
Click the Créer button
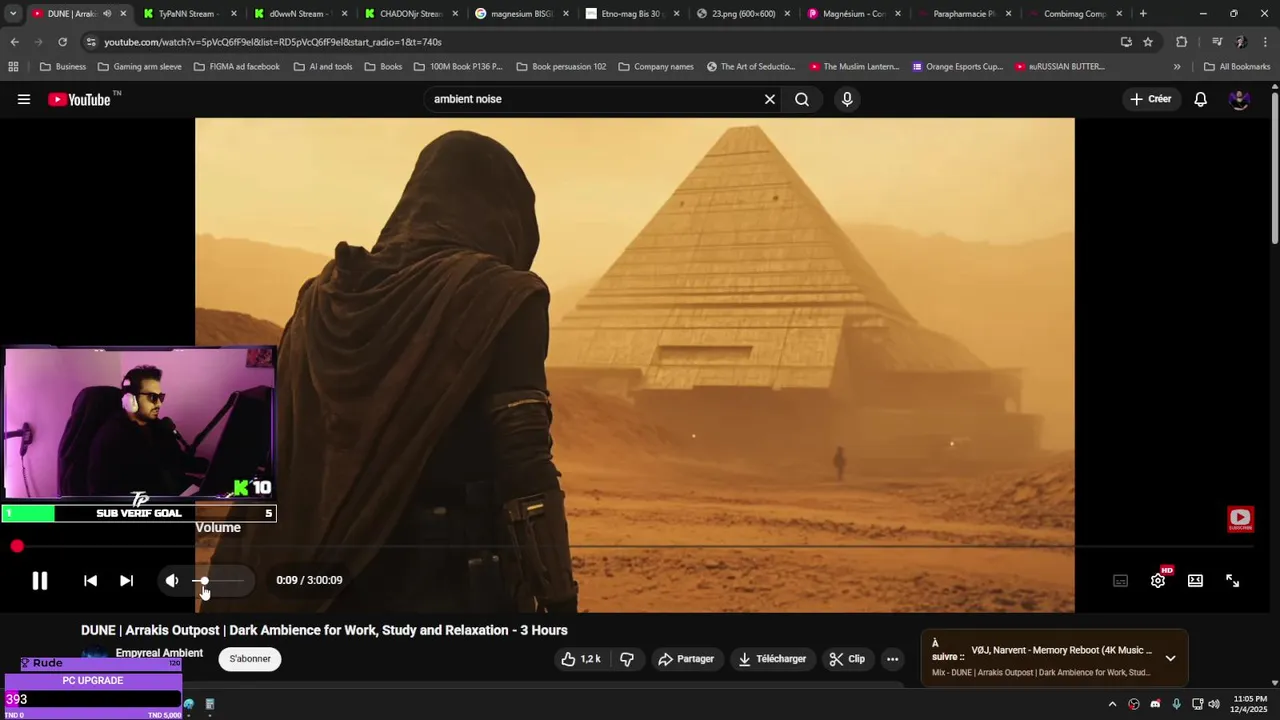pyautogui.click(x=1150, y=99)
